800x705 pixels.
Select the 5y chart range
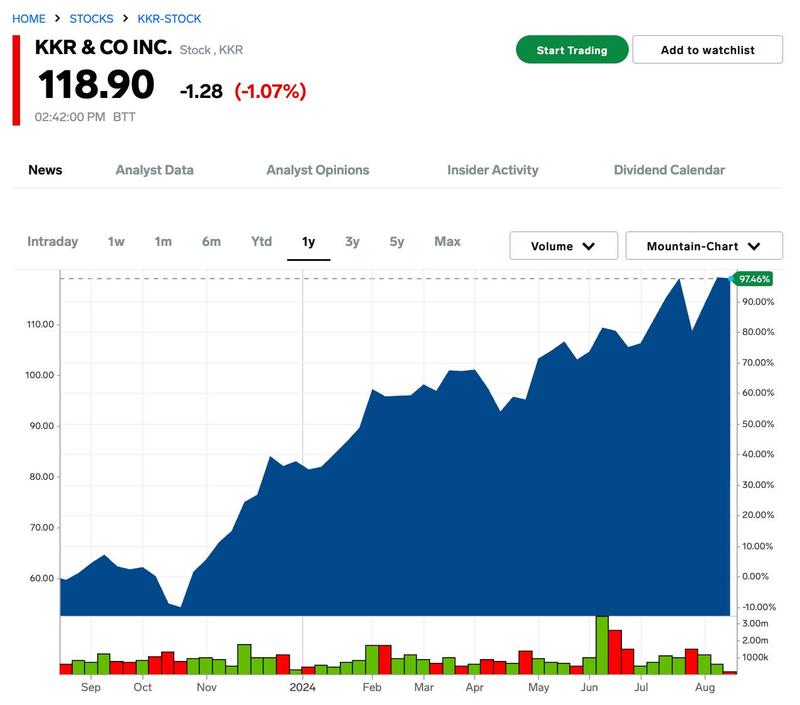click(x=397, y=241)
